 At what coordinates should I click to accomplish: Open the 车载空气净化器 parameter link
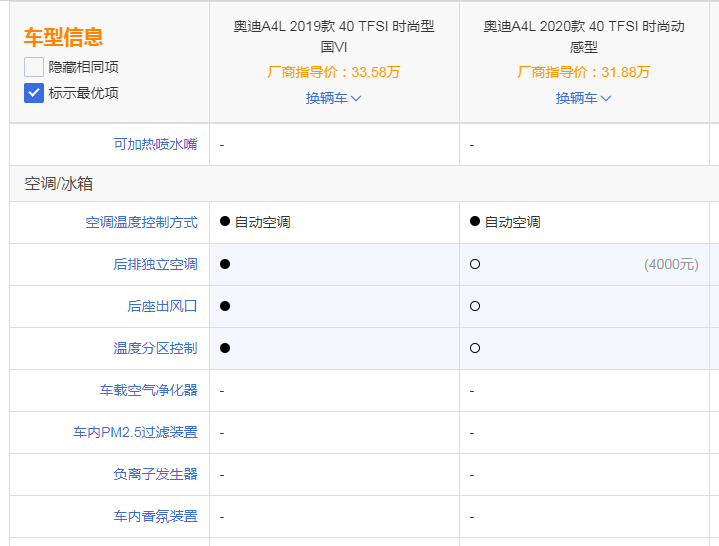point(149,390)
